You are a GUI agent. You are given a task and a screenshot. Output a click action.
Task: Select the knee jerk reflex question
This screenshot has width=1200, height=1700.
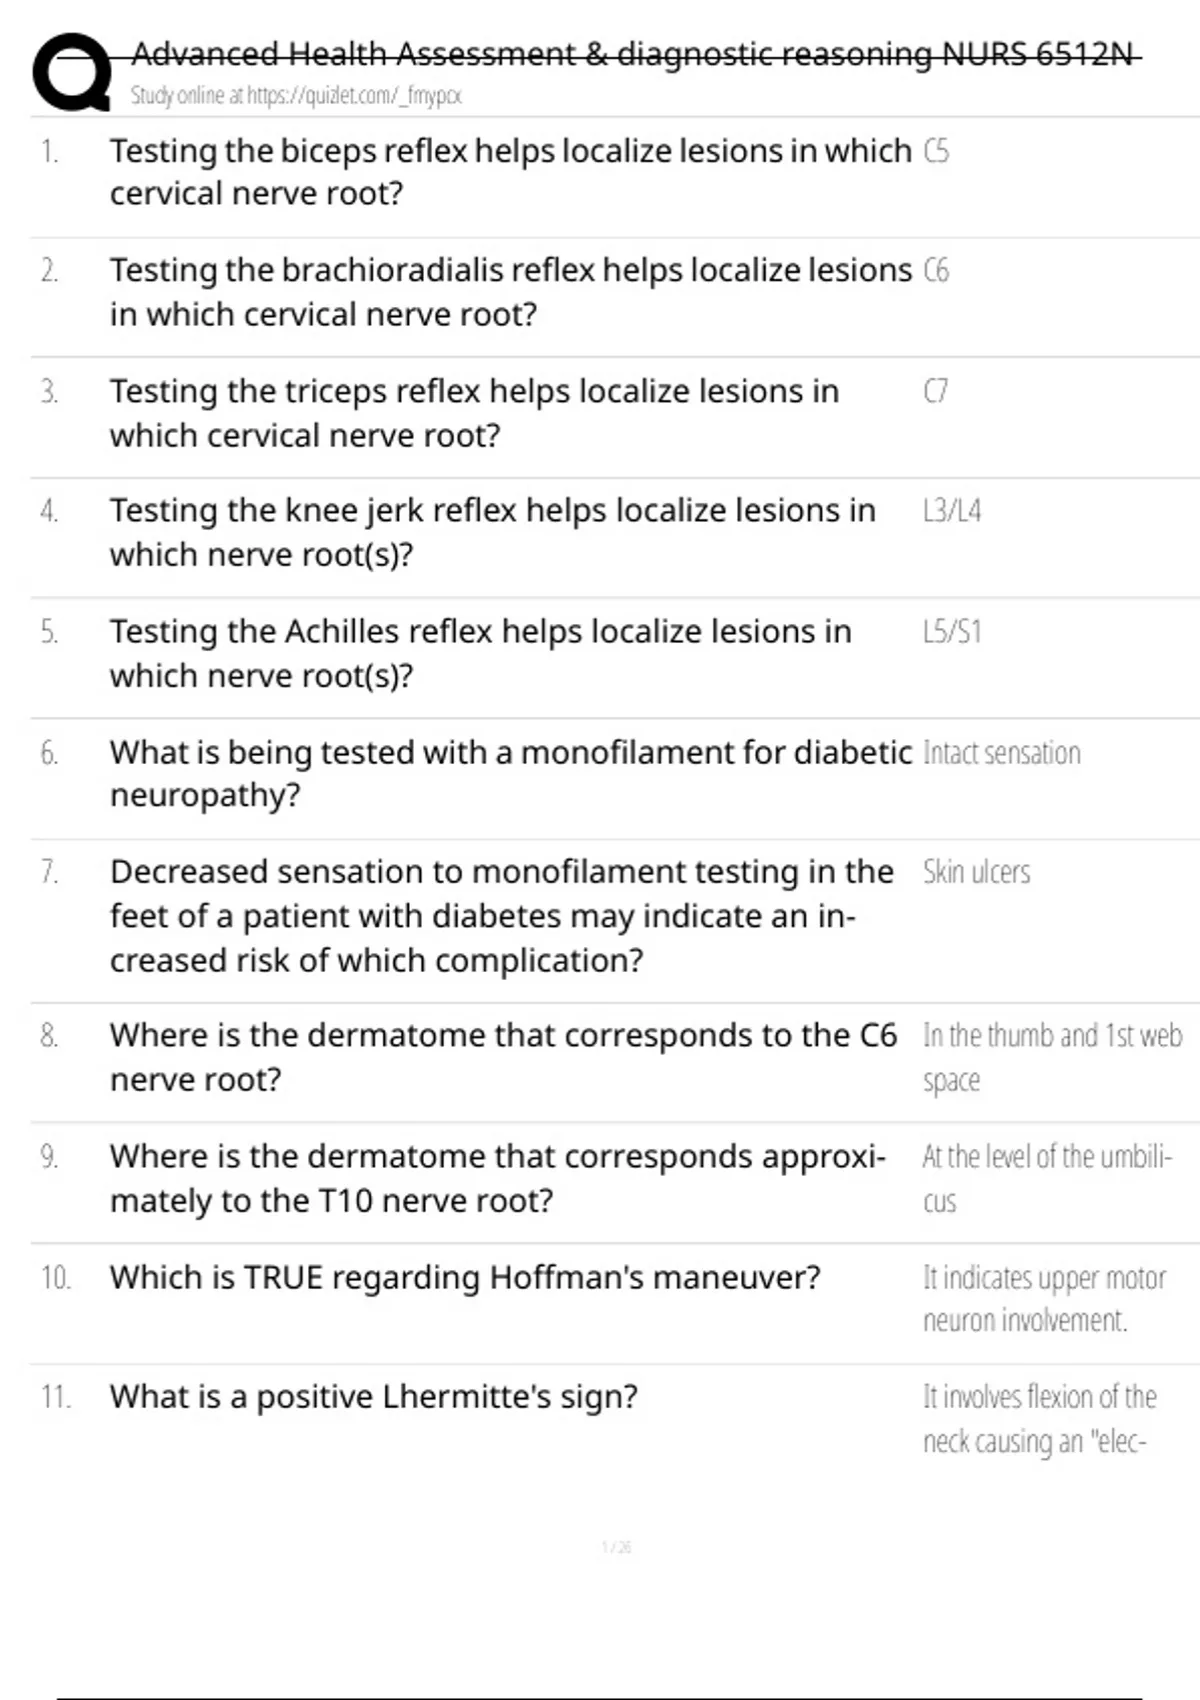[492, 532]
